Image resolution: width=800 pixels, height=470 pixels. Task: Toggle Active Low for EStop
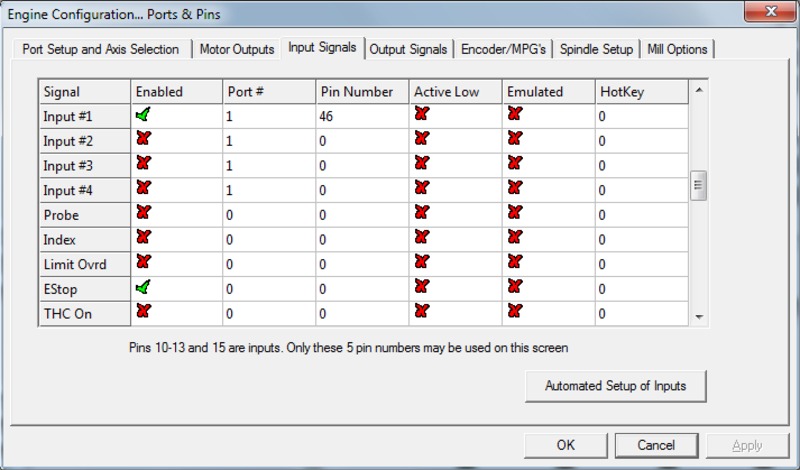point(422,288)
